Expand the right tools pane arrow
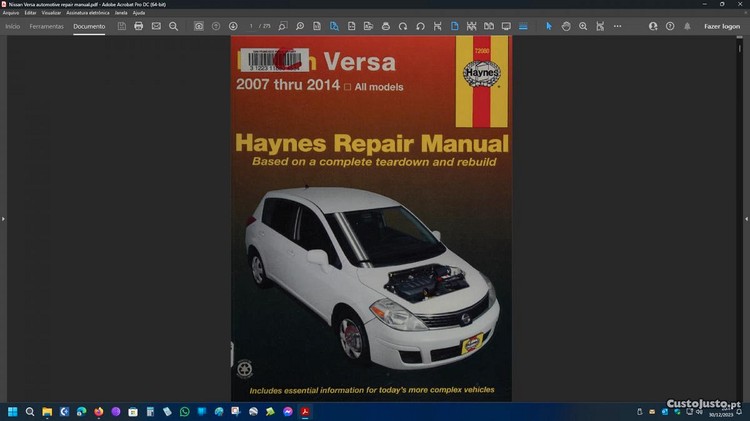 [x=746, y=218]
